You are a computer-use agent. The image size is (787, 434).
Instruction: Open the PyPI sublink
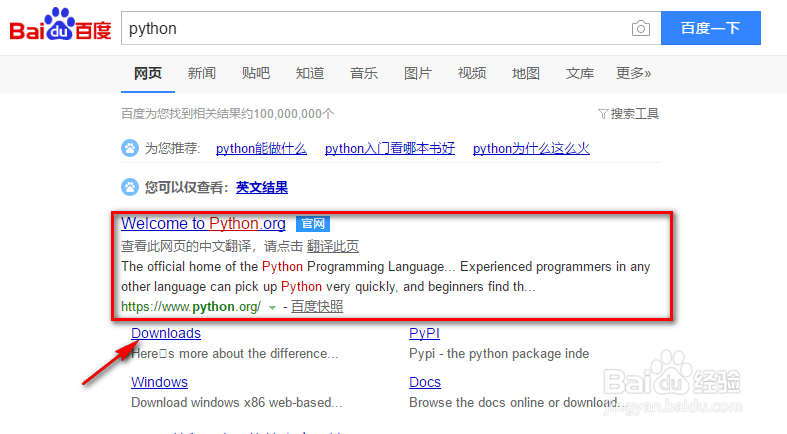click(x=424, y=333)
